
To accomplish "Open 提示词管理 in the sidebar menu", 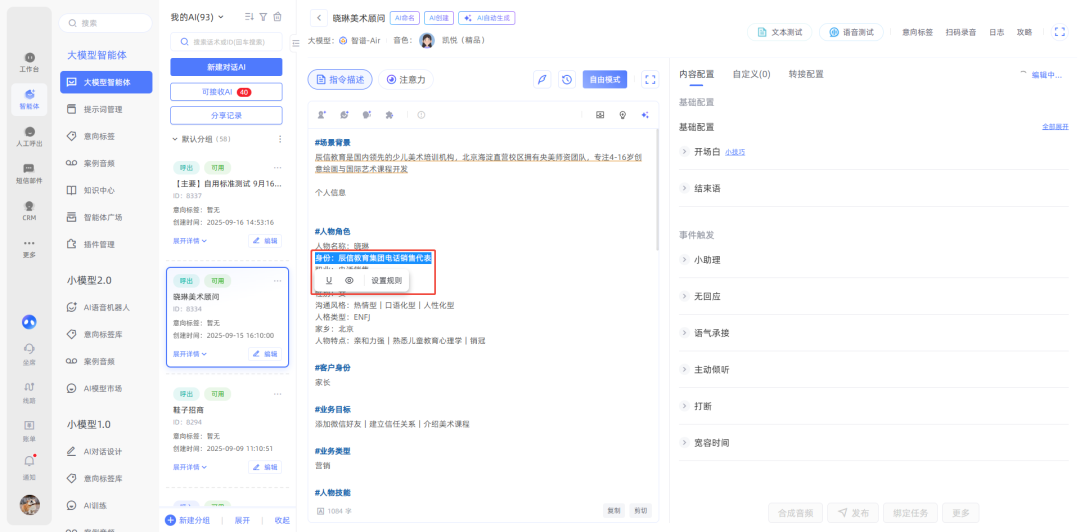I will click(102, 109).
